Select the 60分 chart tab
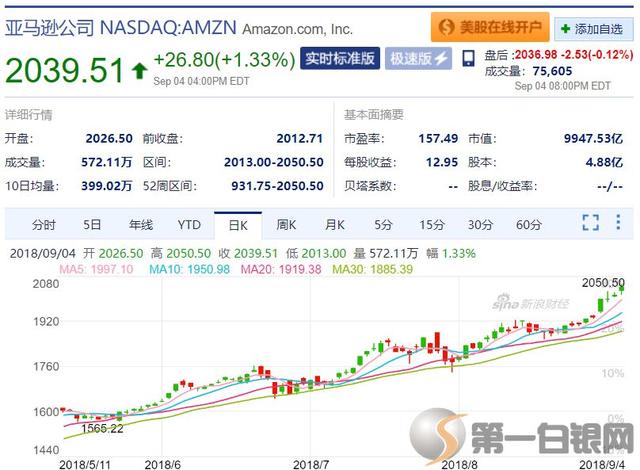Screen dimensions: 640x470 click(x=529, y=225)
